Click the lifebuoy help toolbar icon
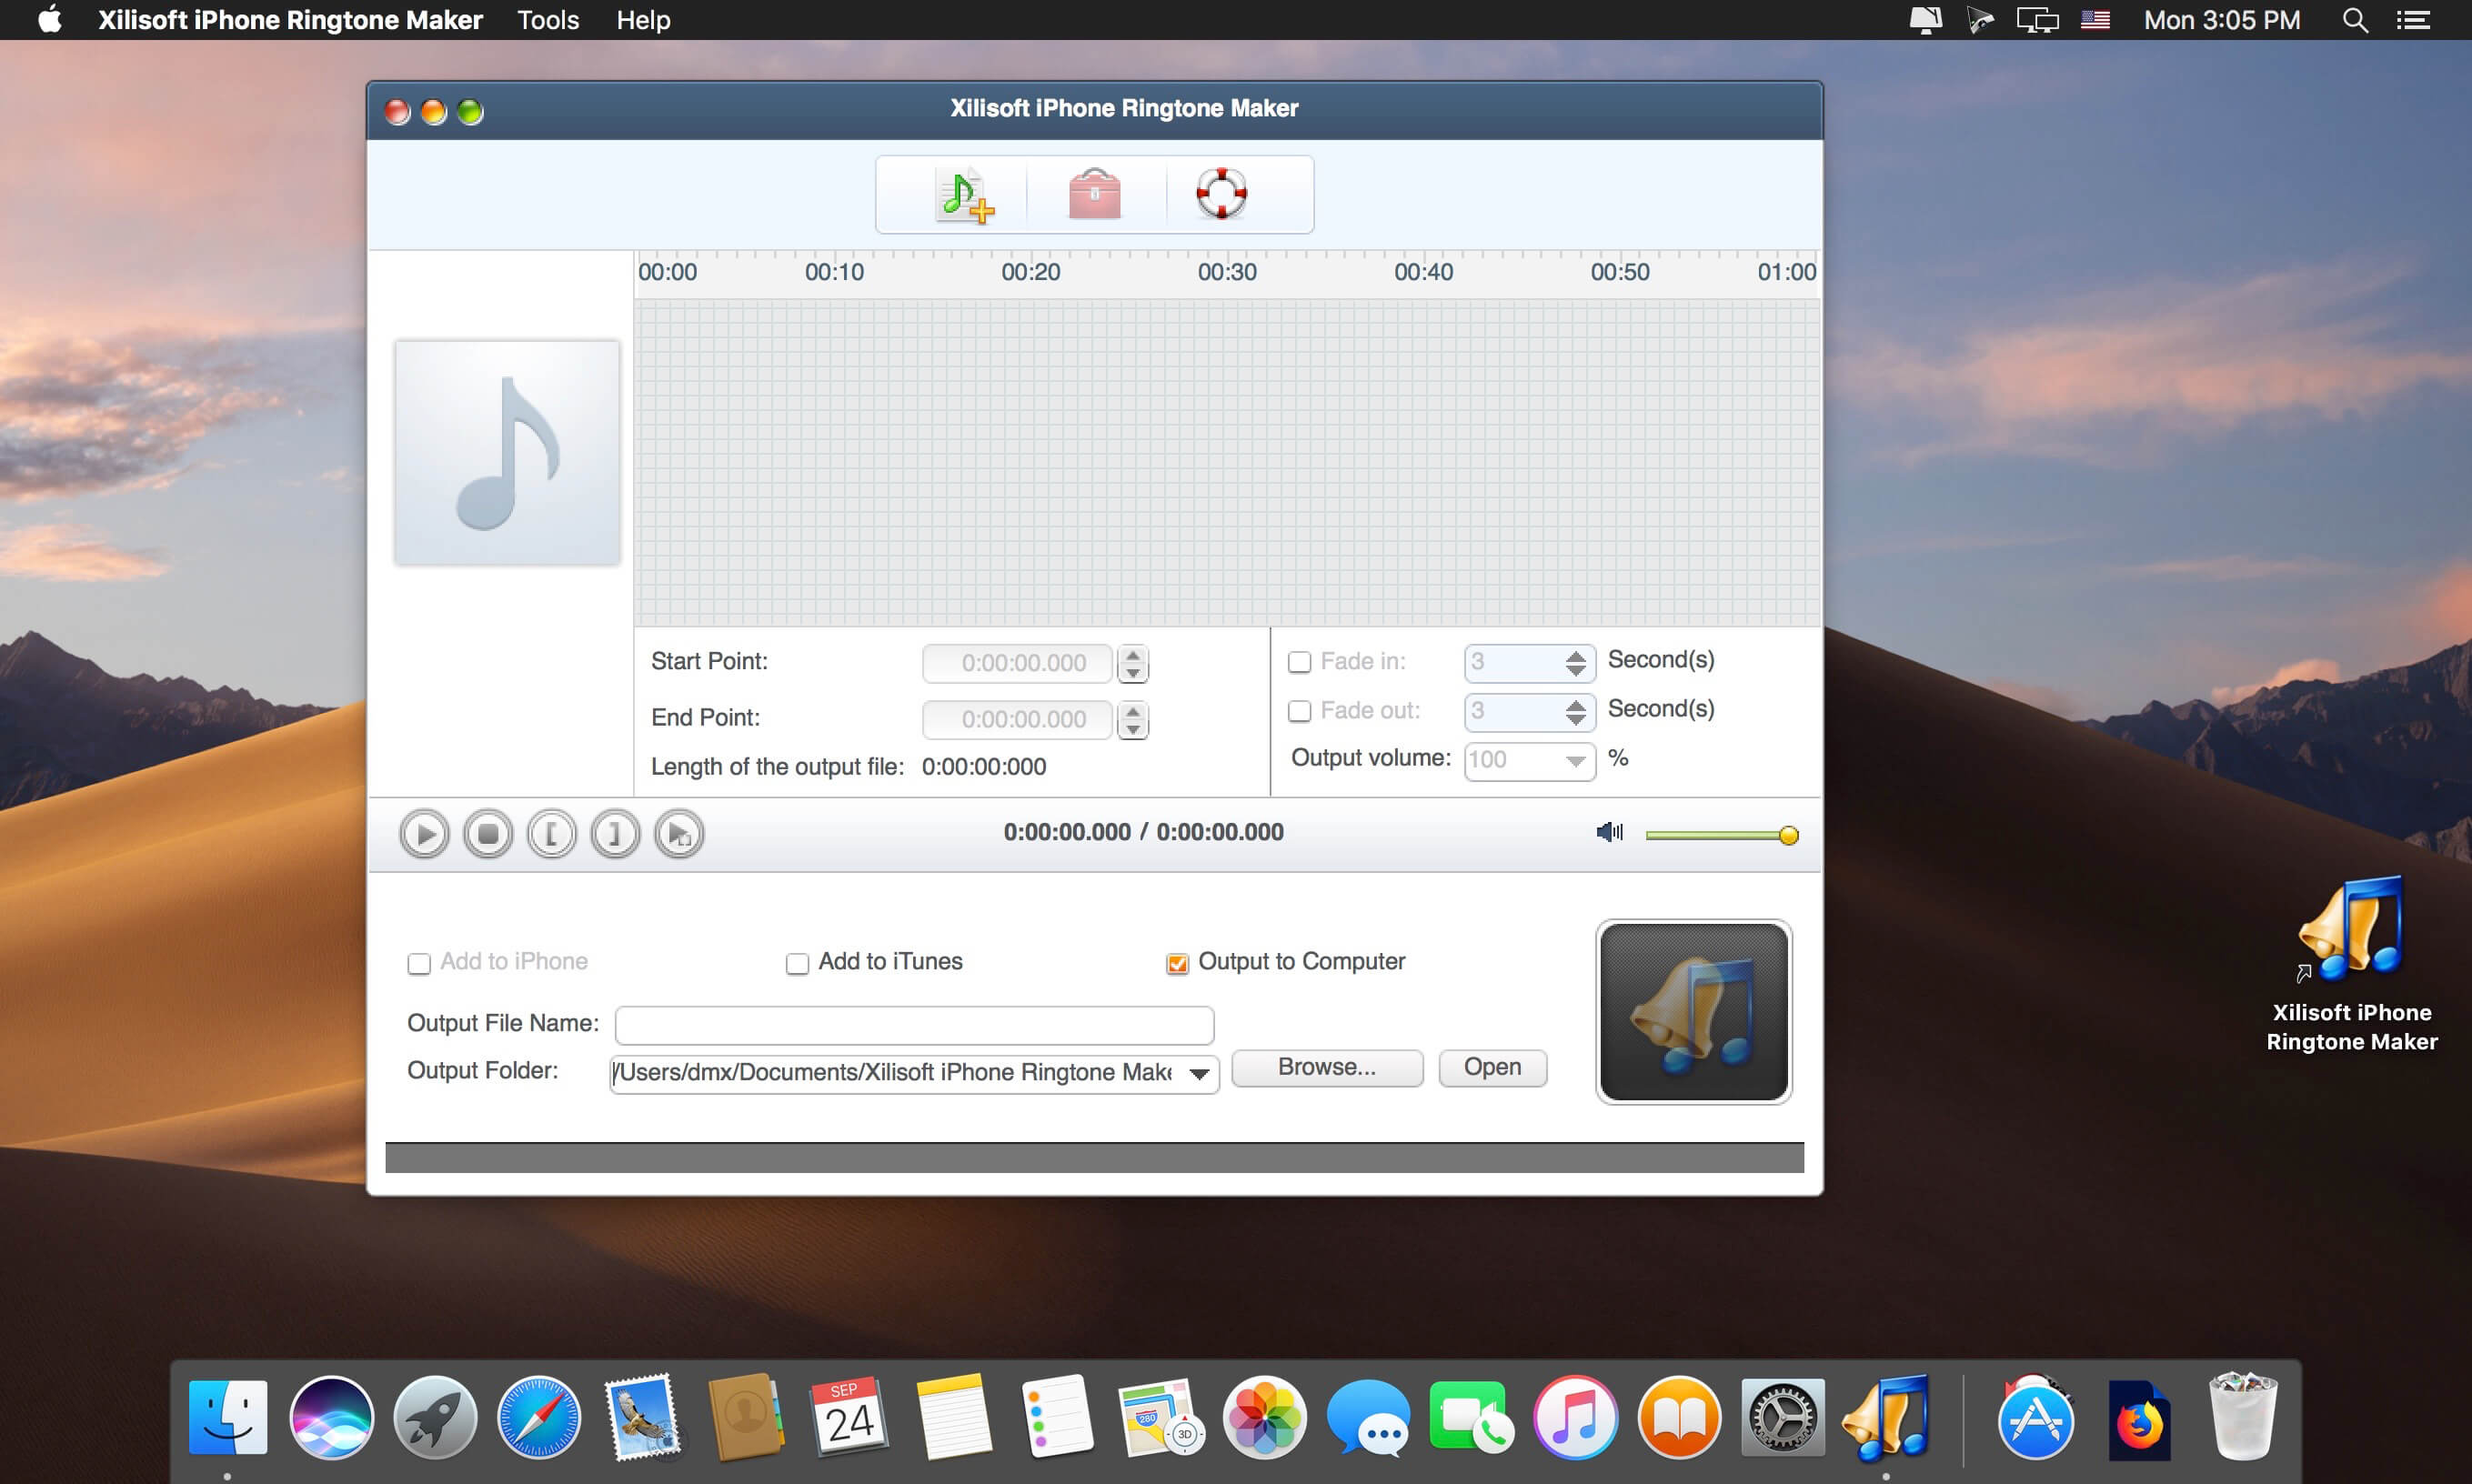 click(x=1221, y=193)
